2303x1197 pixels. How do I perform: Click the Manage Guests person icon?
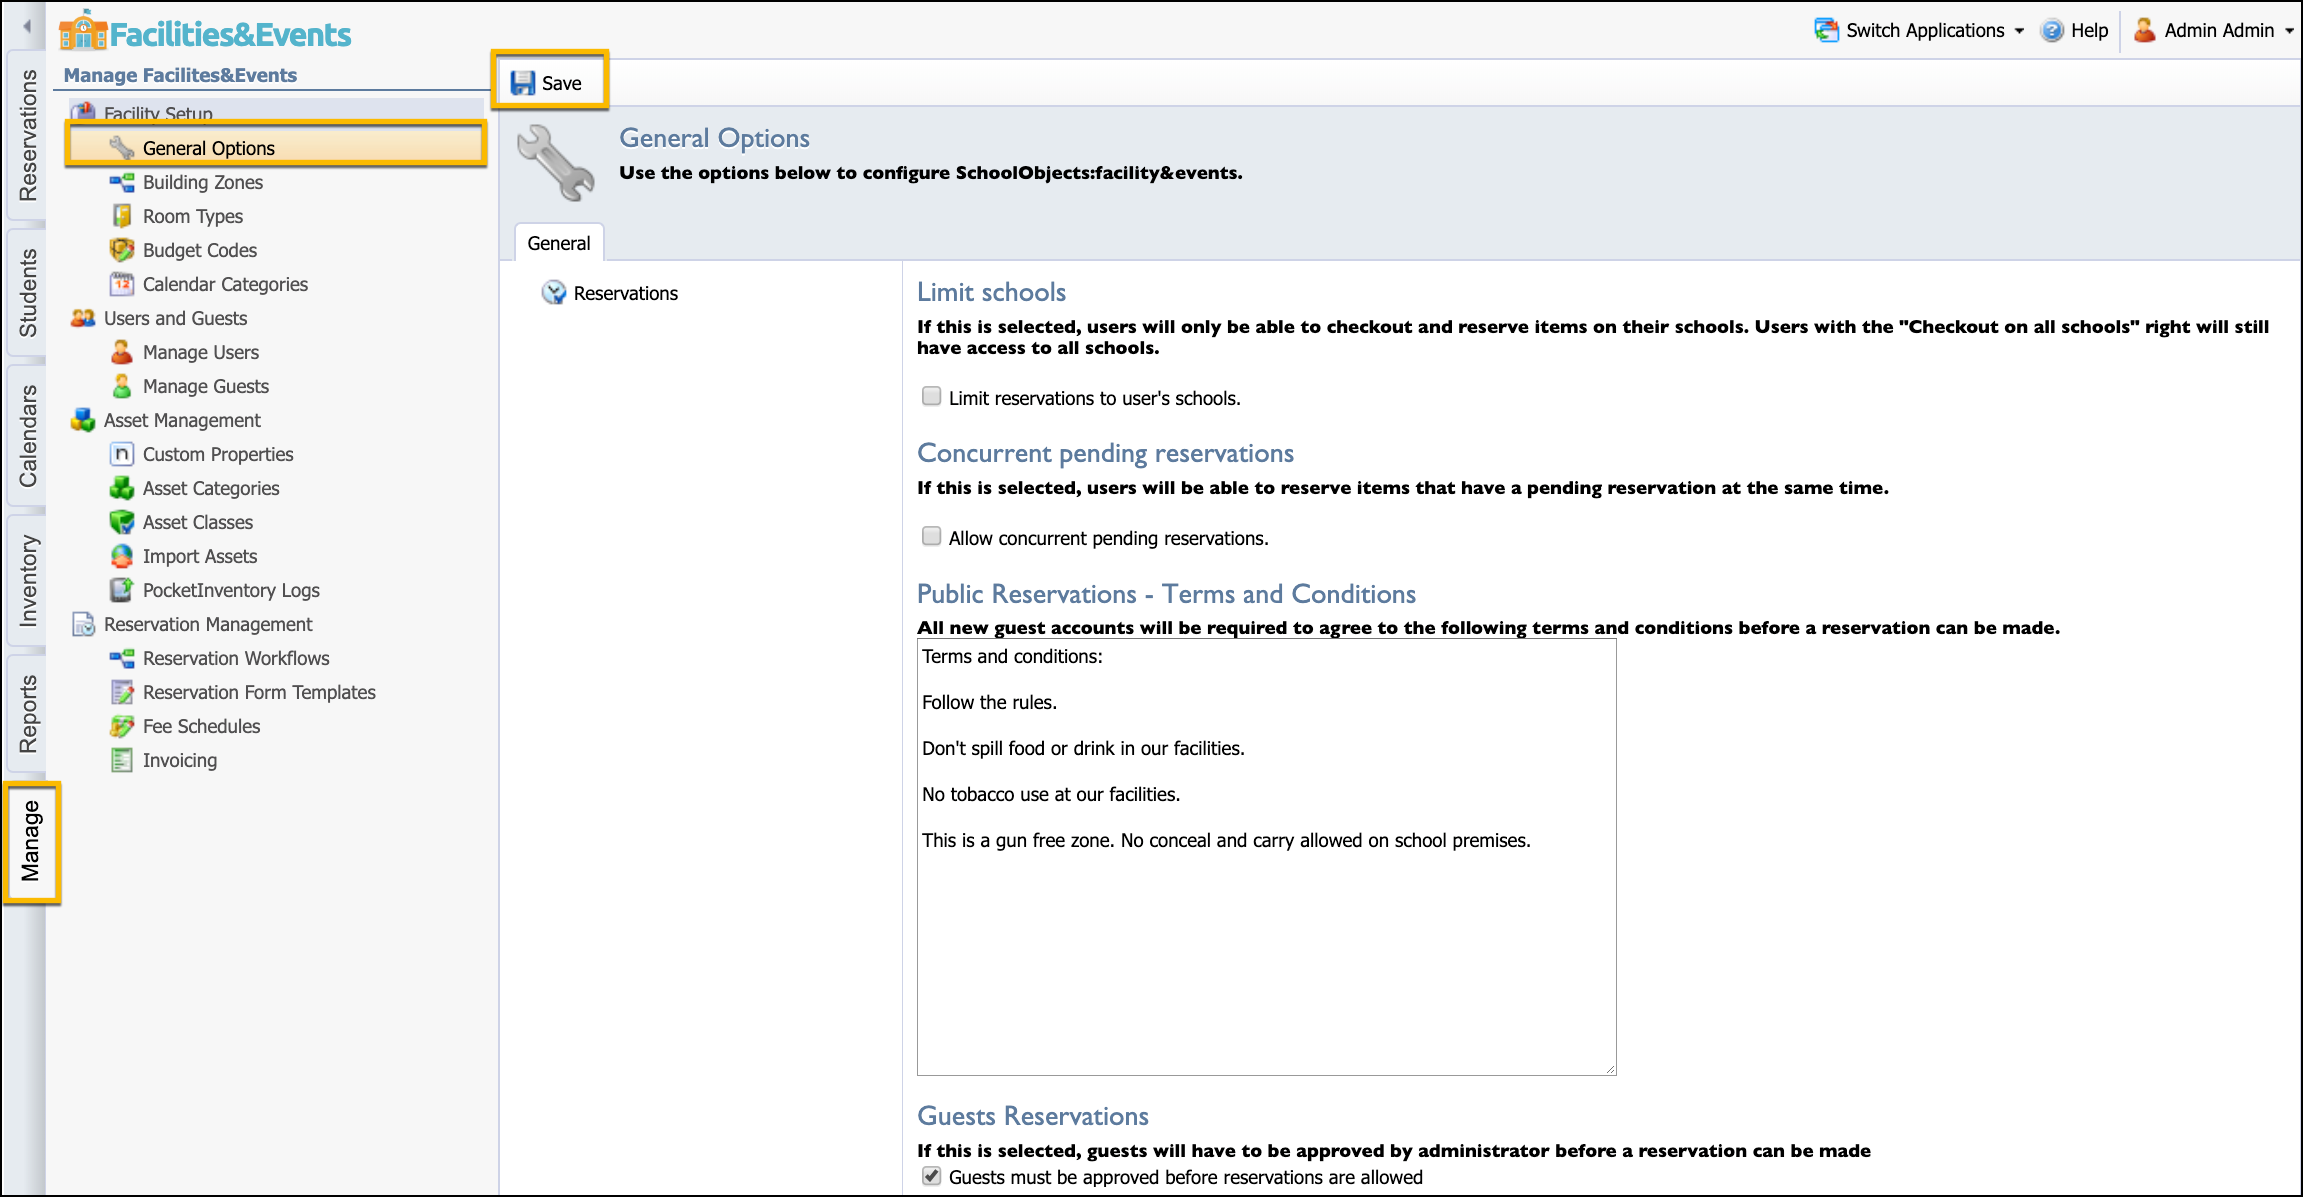click(x=122, y=386)
